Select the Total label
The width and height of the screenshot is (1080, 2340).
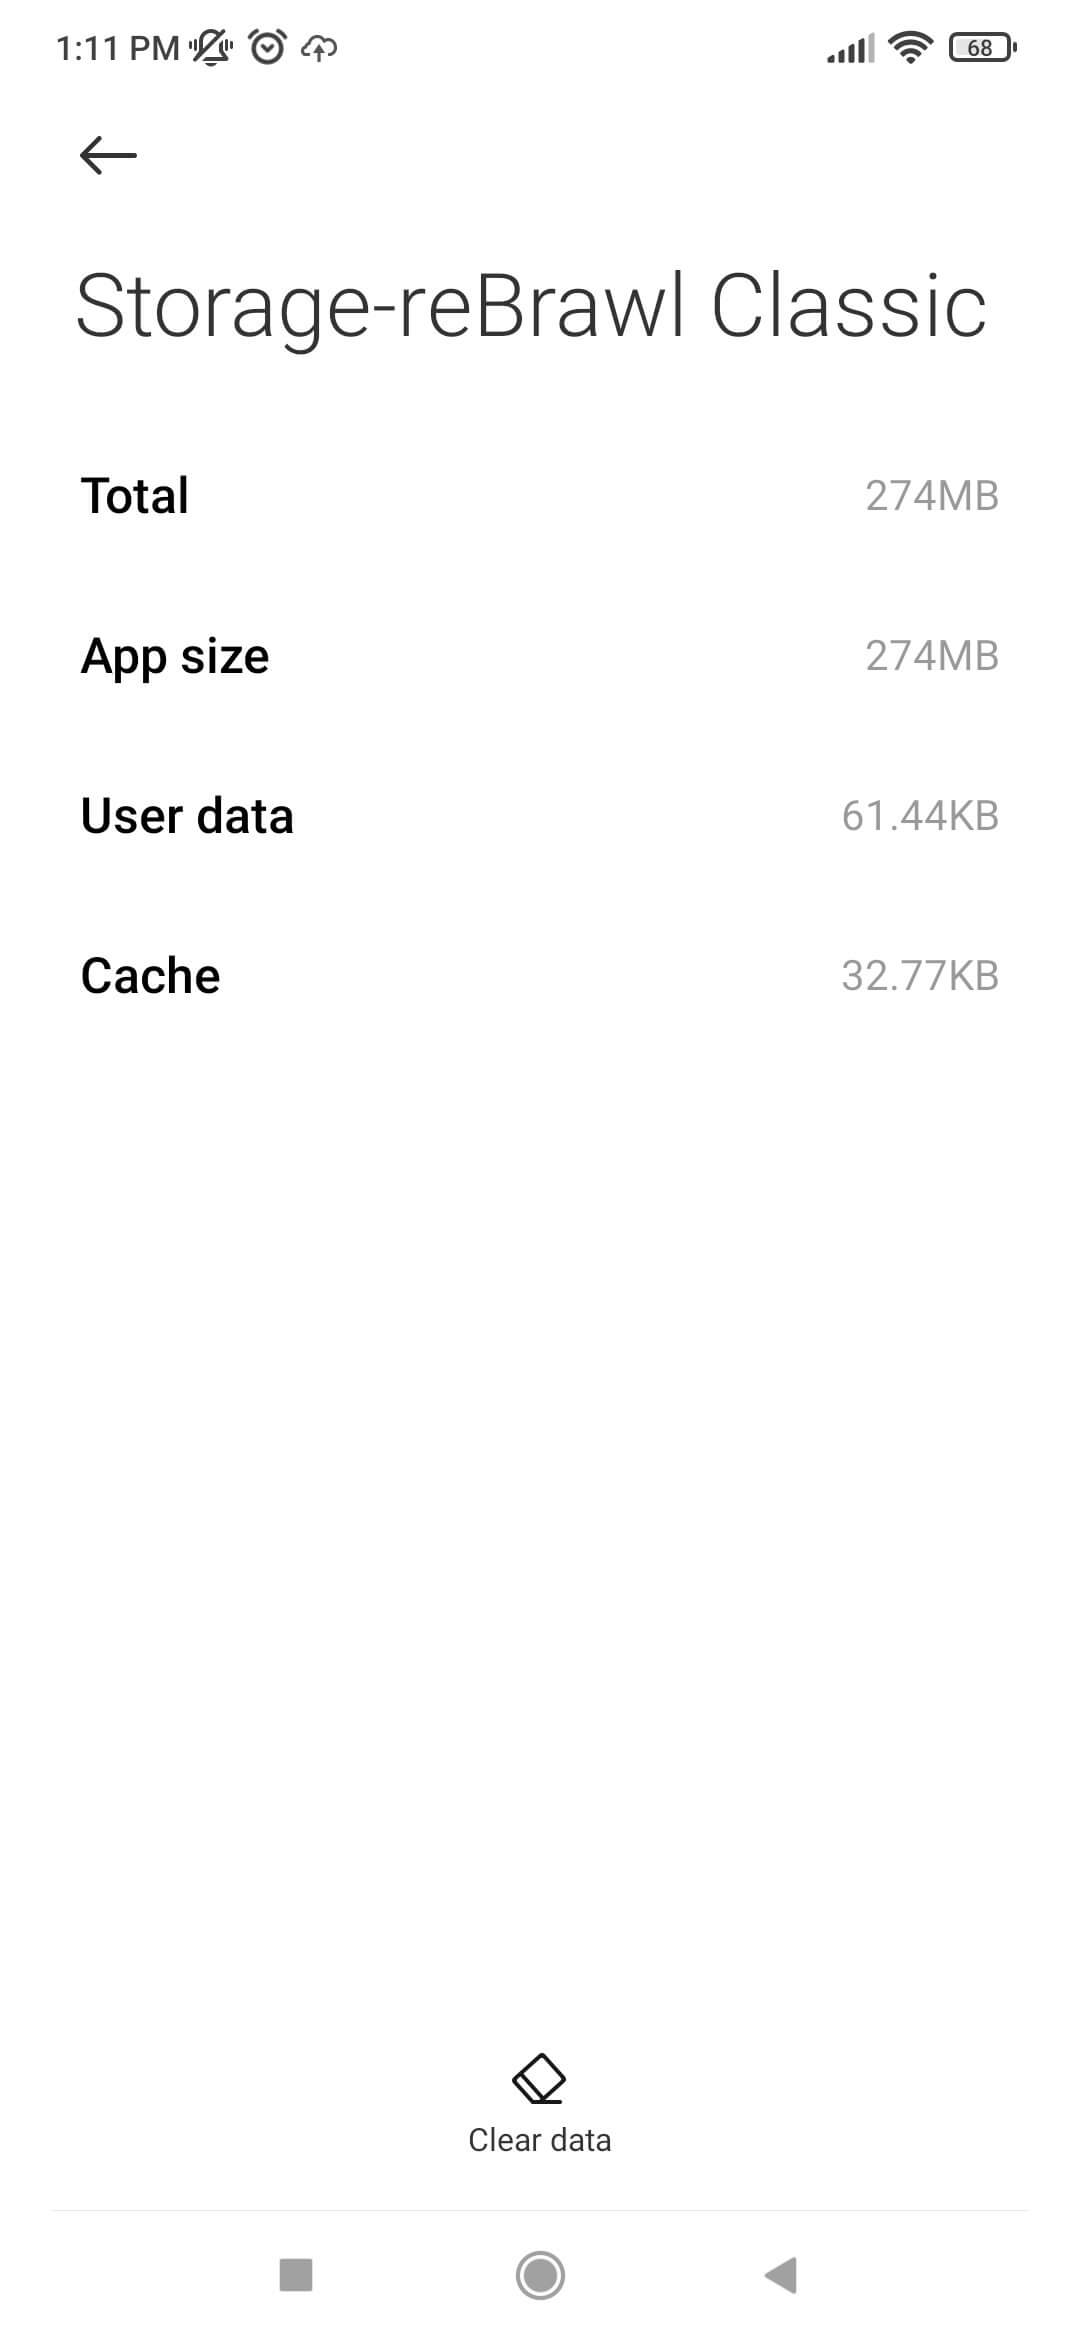[135, 496]
